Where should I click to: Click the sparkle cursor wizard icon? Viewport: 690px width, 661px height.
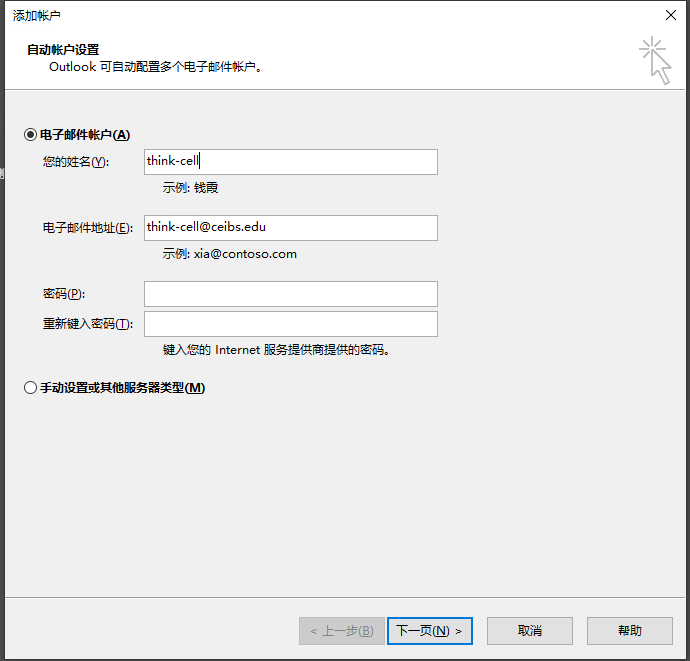(655, 60)
